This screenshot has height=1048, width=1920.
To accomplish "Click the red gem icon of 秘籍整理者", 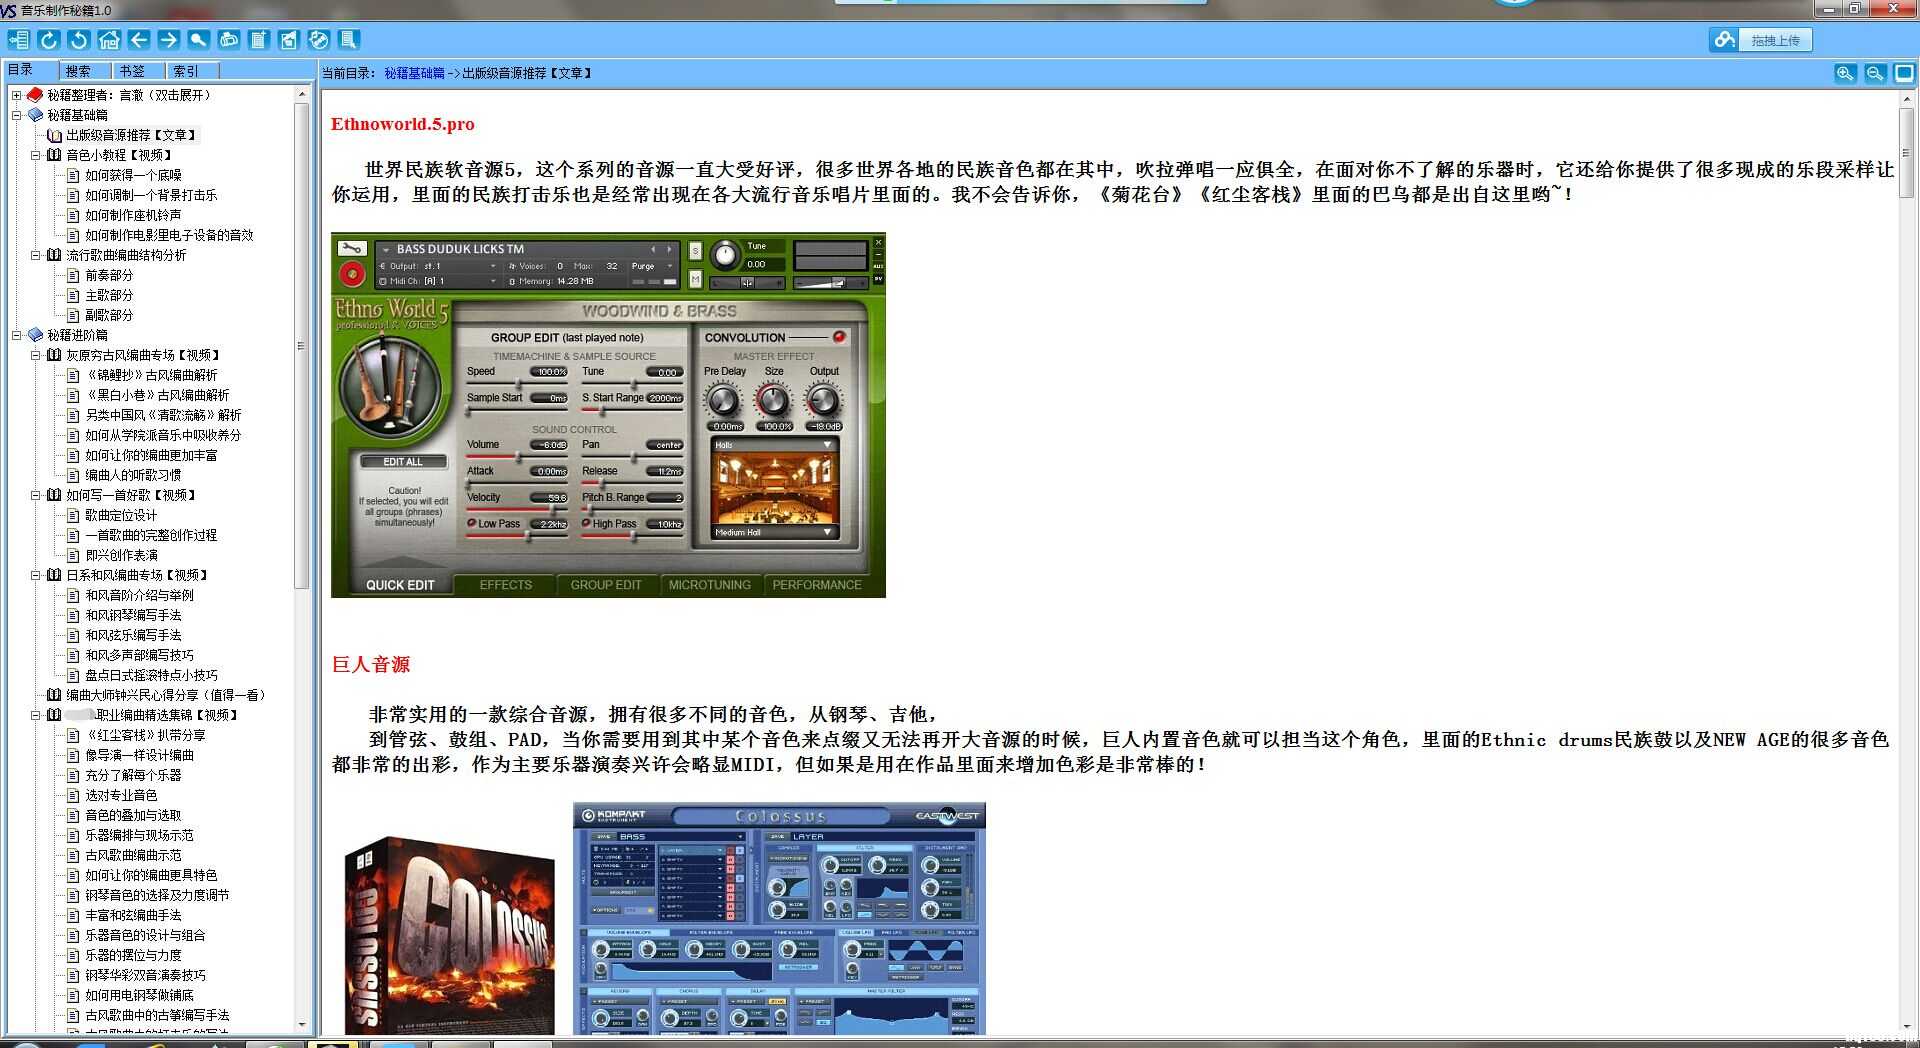I will tap(35, 95).
